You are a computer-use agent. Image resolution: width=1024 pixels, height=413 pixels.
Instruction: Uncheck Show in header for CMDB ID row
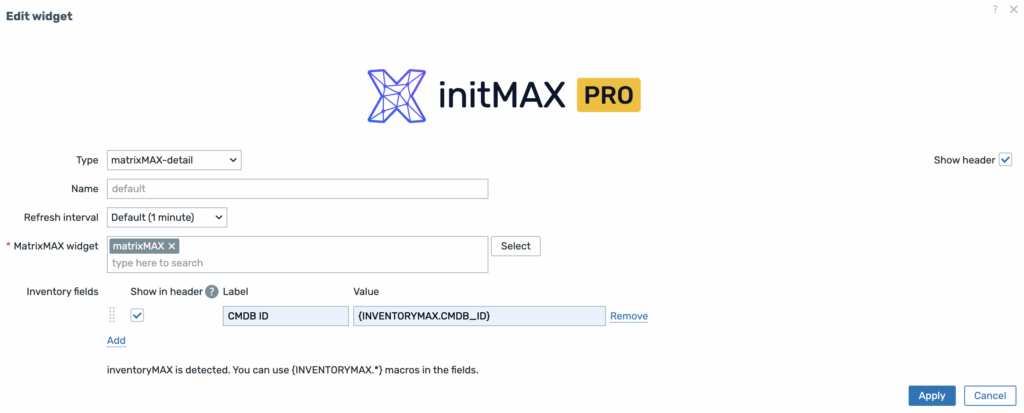click(138, 316)
